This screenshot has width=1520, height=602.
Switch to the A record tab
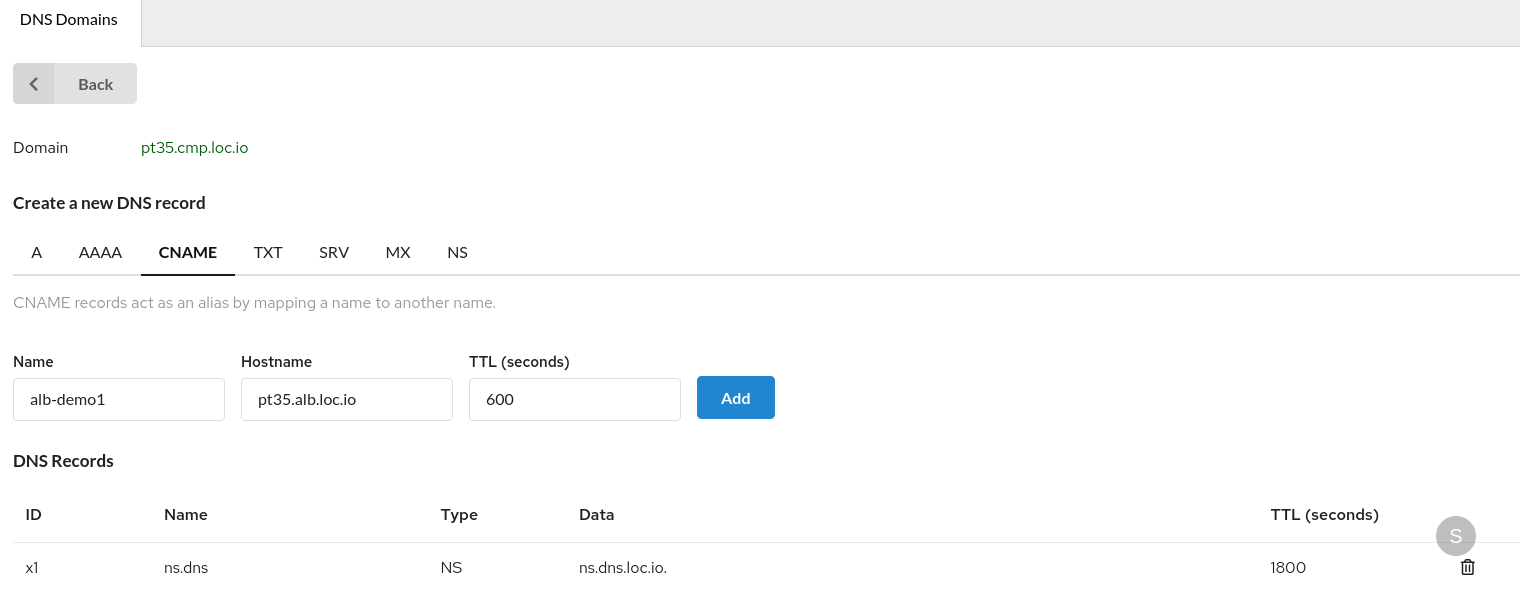[x=37, y=253]
